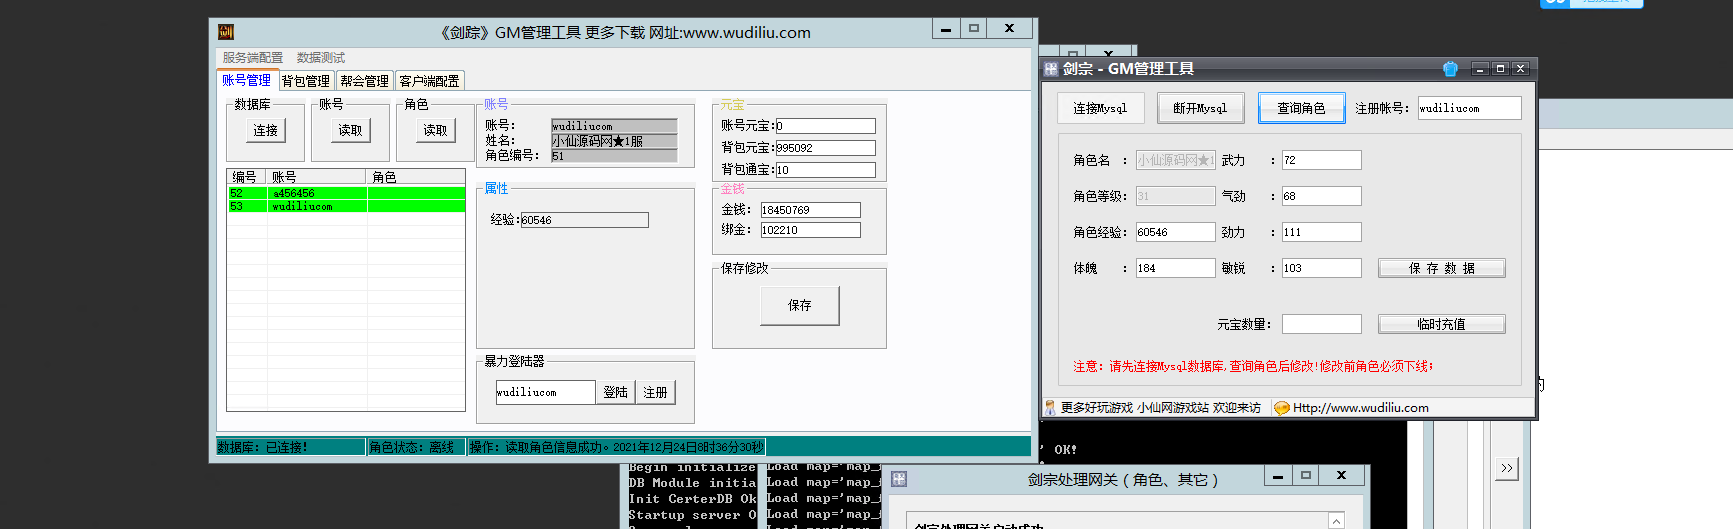Click the 连接Mysql button
The width and height of the screenshot is (1733, 529).
1100,108
